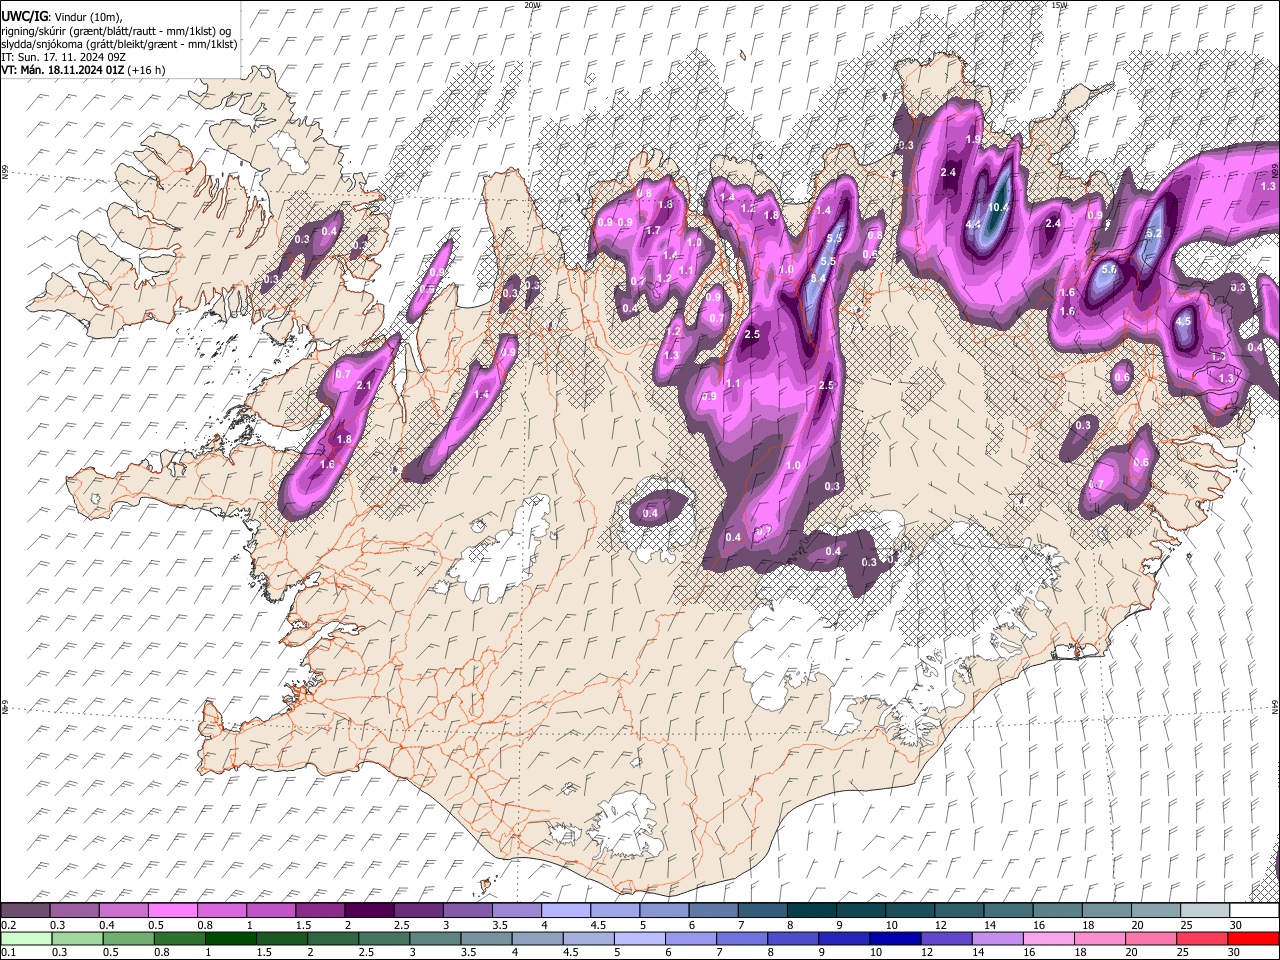Image resolution: width=1280 pixels, height=960 pixels.
Task: Pick the grey-blue 3.5 rain legend swatch
Action: (485, 939)
